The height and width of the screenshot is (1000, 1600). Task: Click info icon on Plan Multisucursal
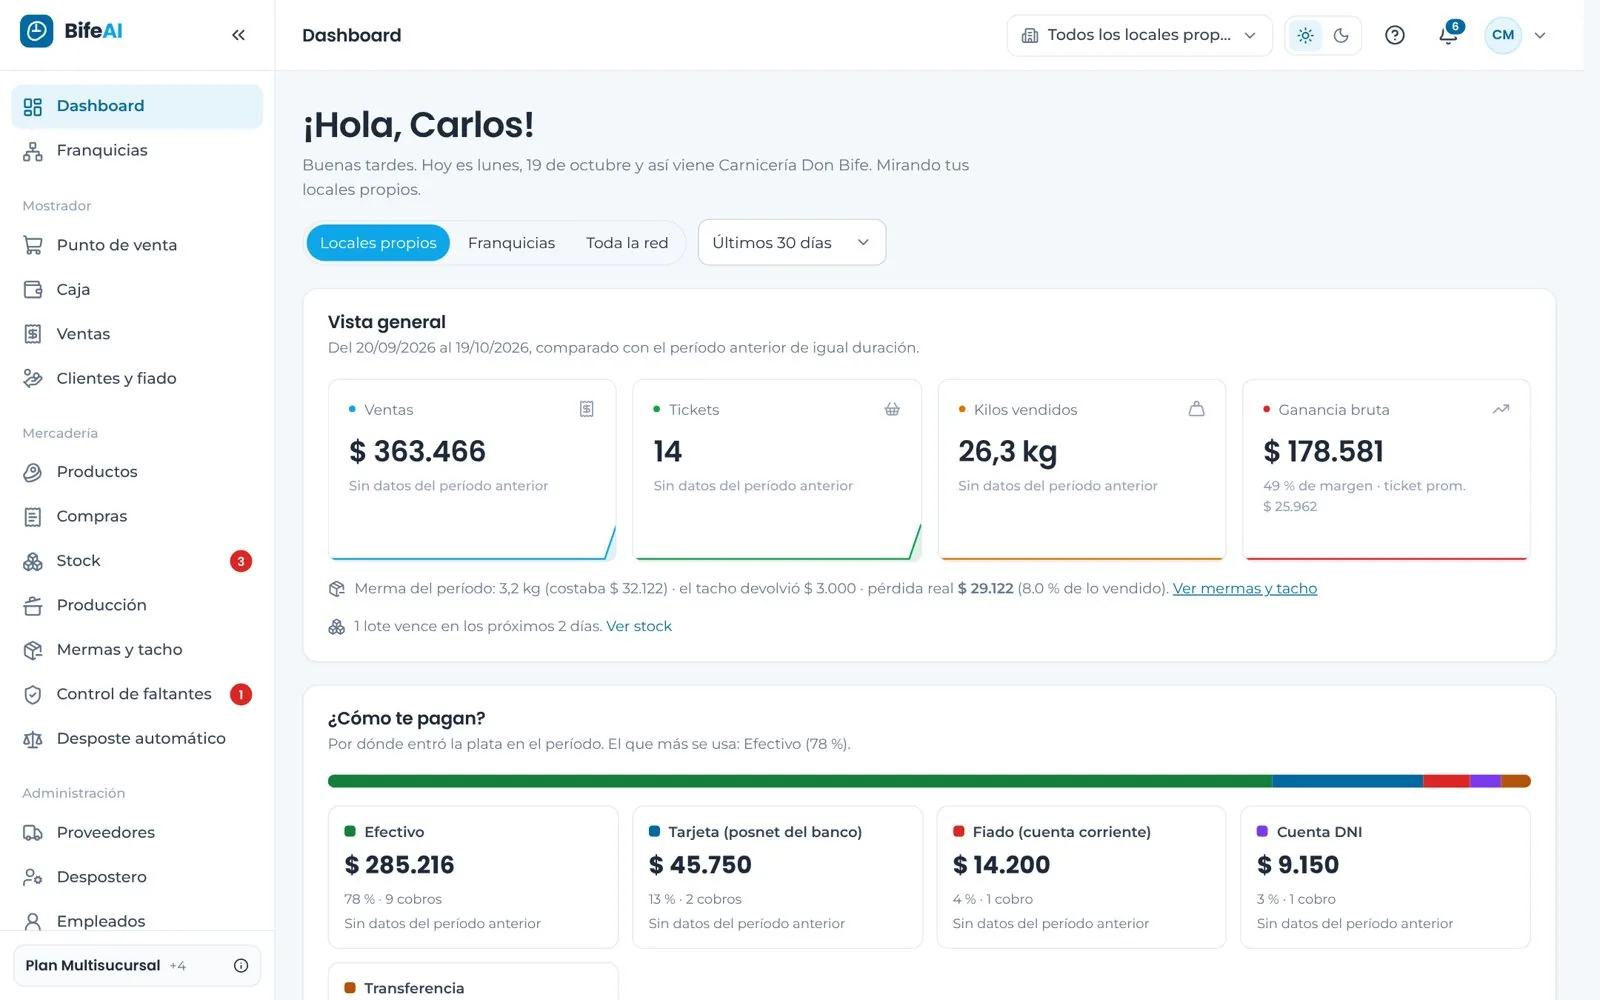(x=241, y=965)
